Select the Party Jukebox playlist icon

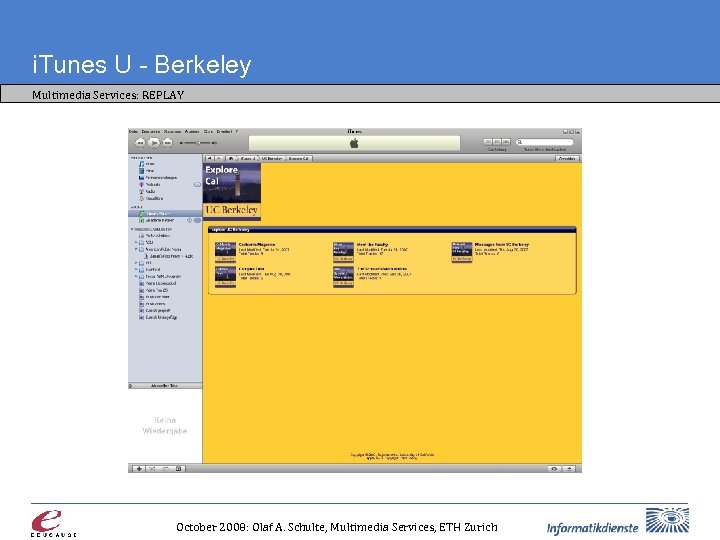(x=141, y=236)
